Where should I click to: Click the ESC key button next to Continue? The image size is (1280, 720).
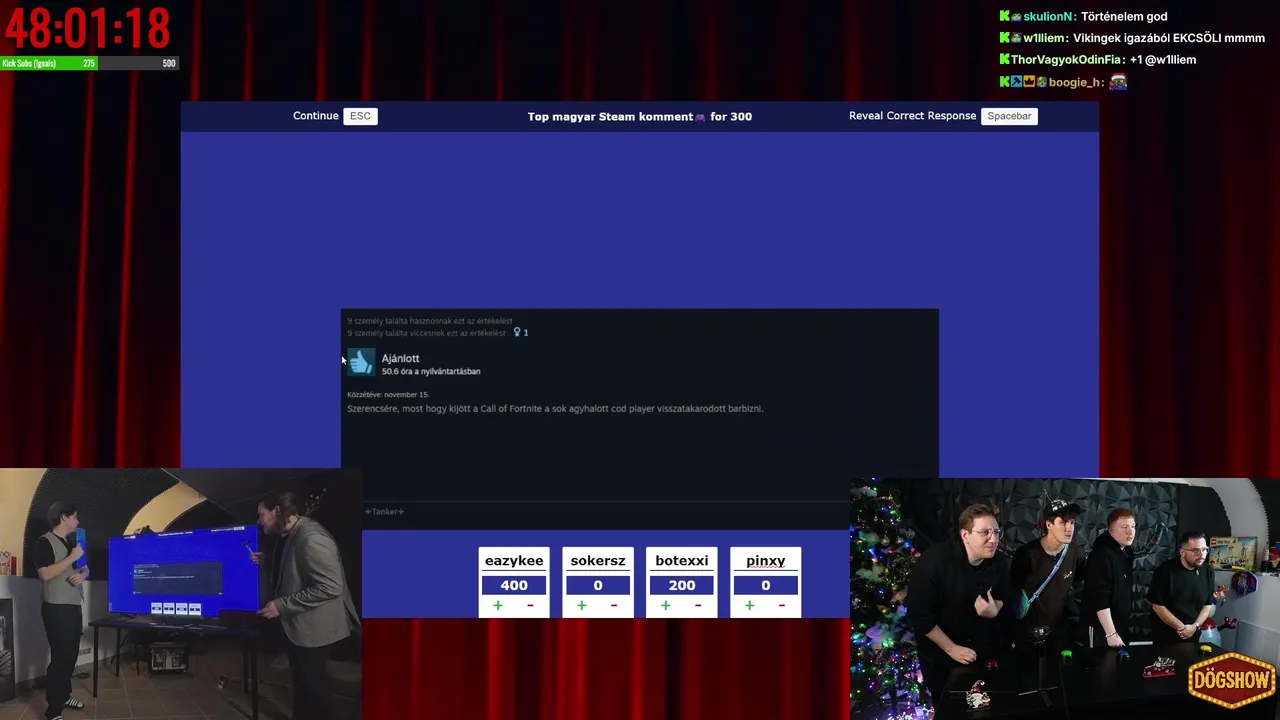click(360, 116)
